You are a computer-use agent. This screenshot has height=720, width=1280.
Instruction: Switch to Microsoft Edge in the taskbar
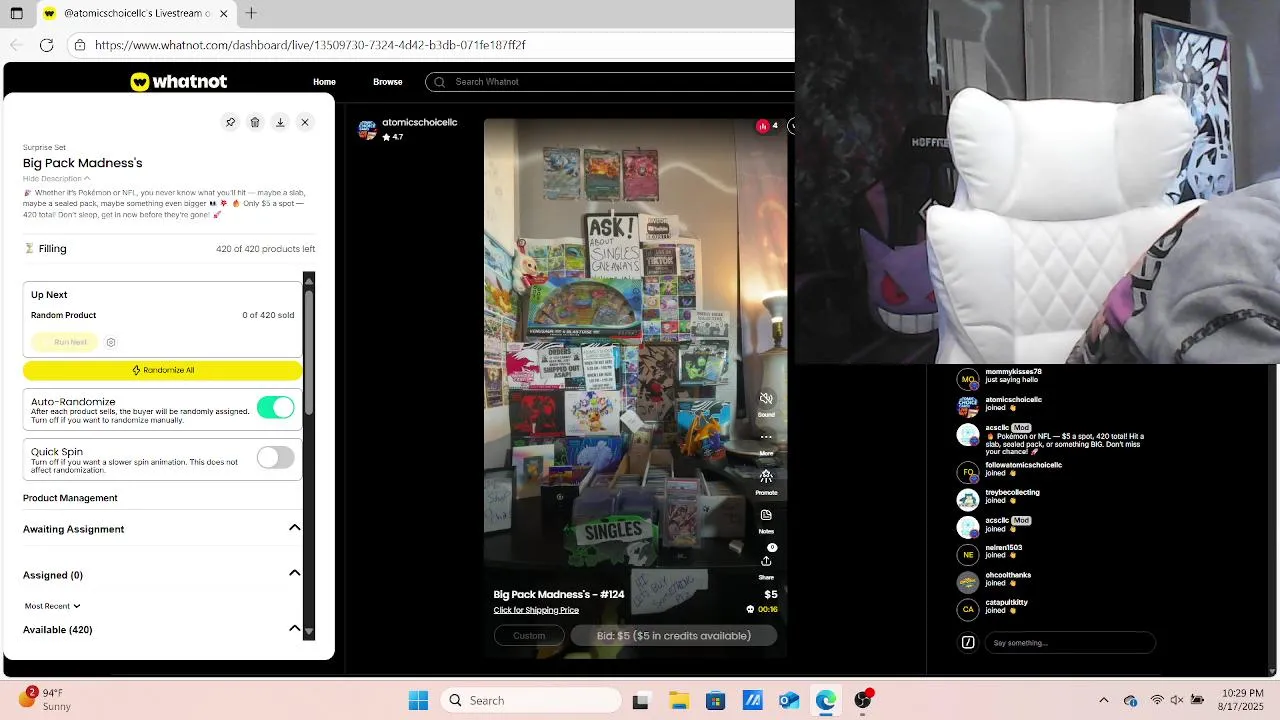click(826, 701)
